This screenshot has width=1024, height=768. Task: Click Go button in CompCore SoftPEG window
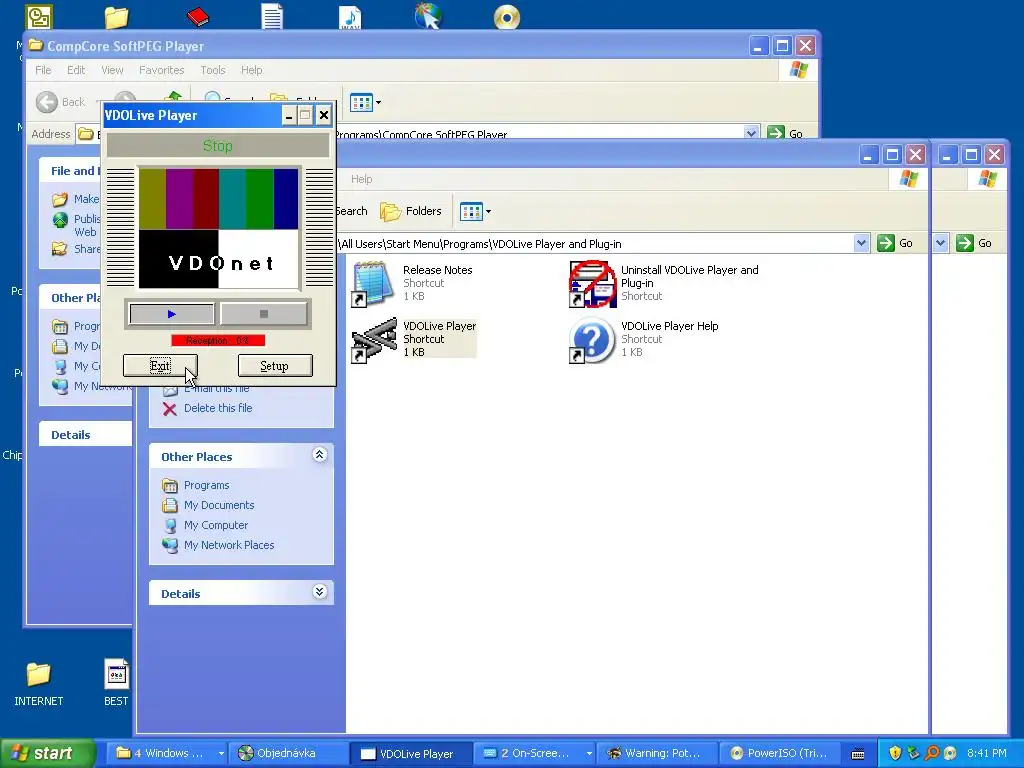click(x=785, y=133)
